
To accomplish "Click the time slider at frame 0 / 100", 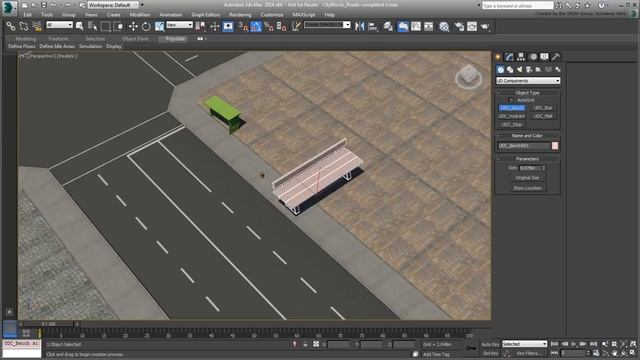I will click(x=49, y=324).
